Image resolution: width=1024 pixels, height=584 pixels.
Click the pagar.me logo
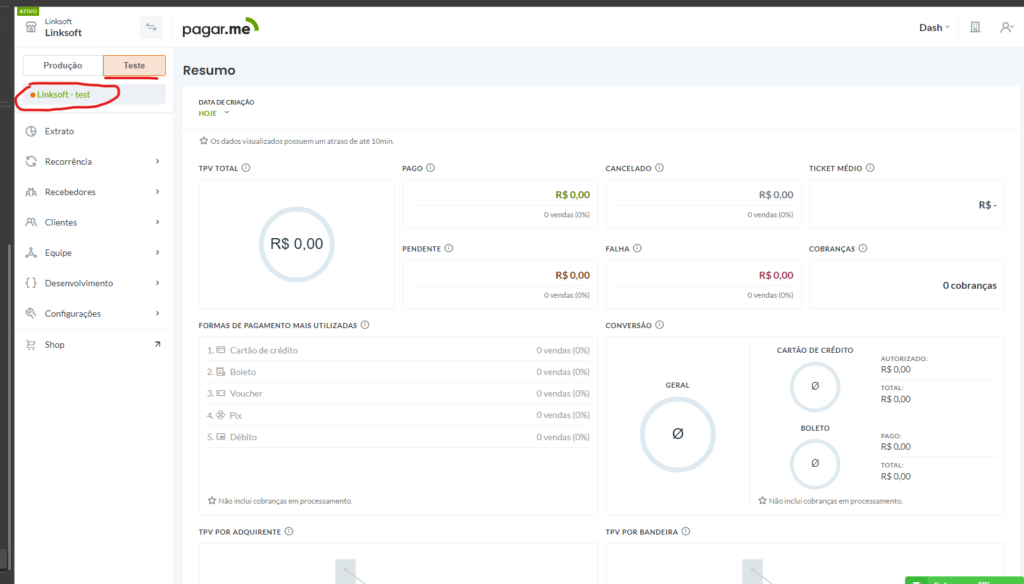[220, 28]
